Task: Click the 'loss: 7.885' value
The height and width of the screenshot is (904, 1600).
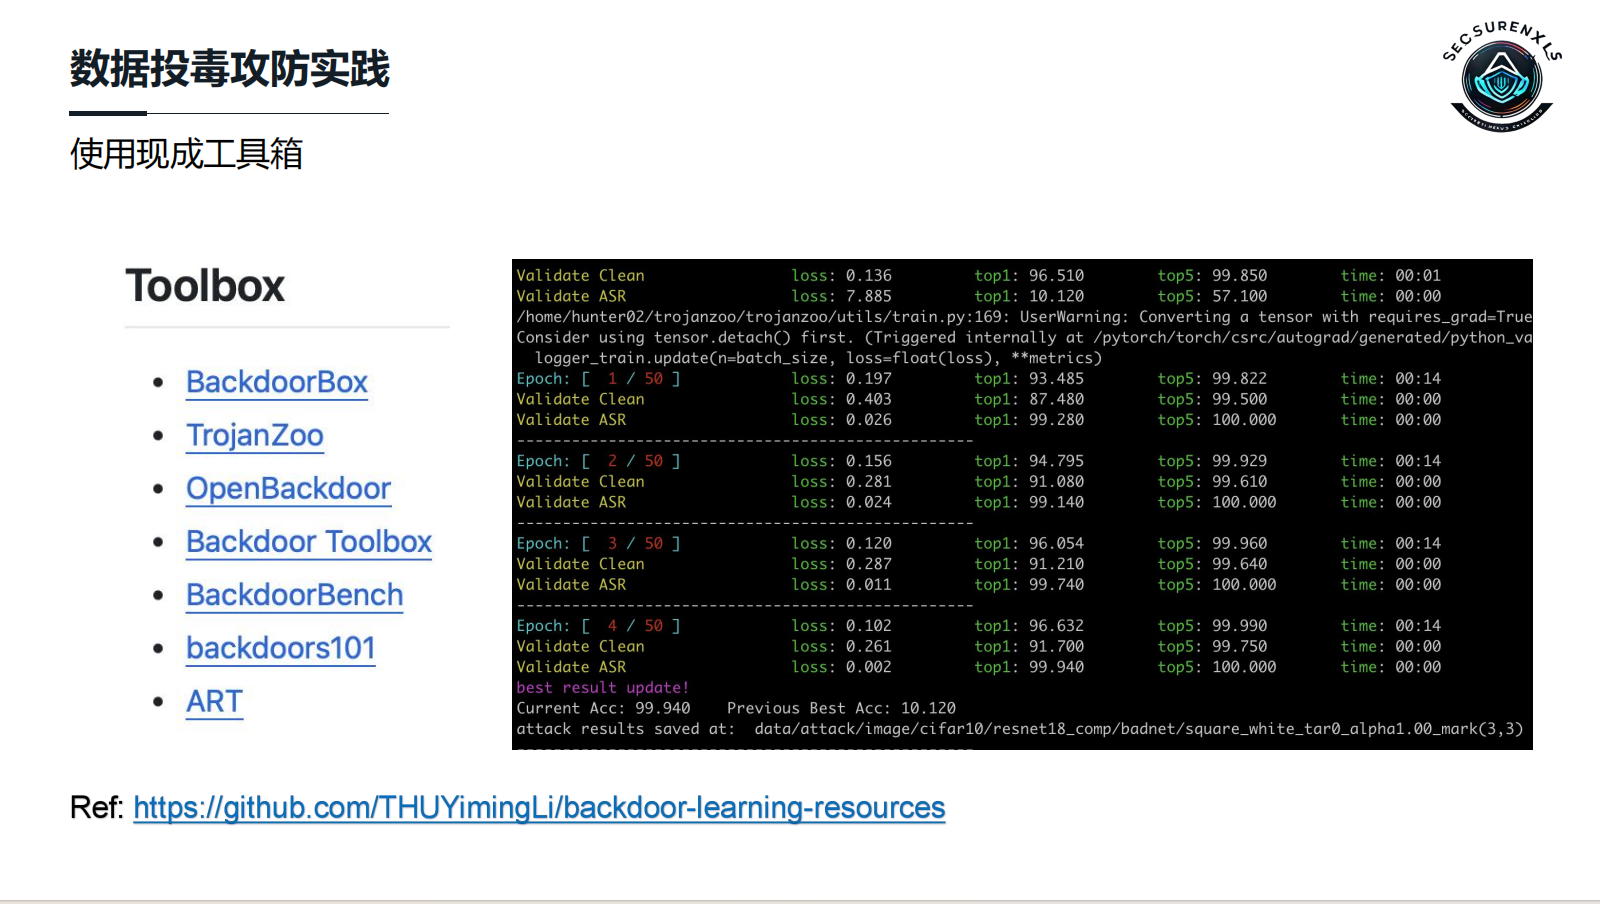Action: pos(841,296)
